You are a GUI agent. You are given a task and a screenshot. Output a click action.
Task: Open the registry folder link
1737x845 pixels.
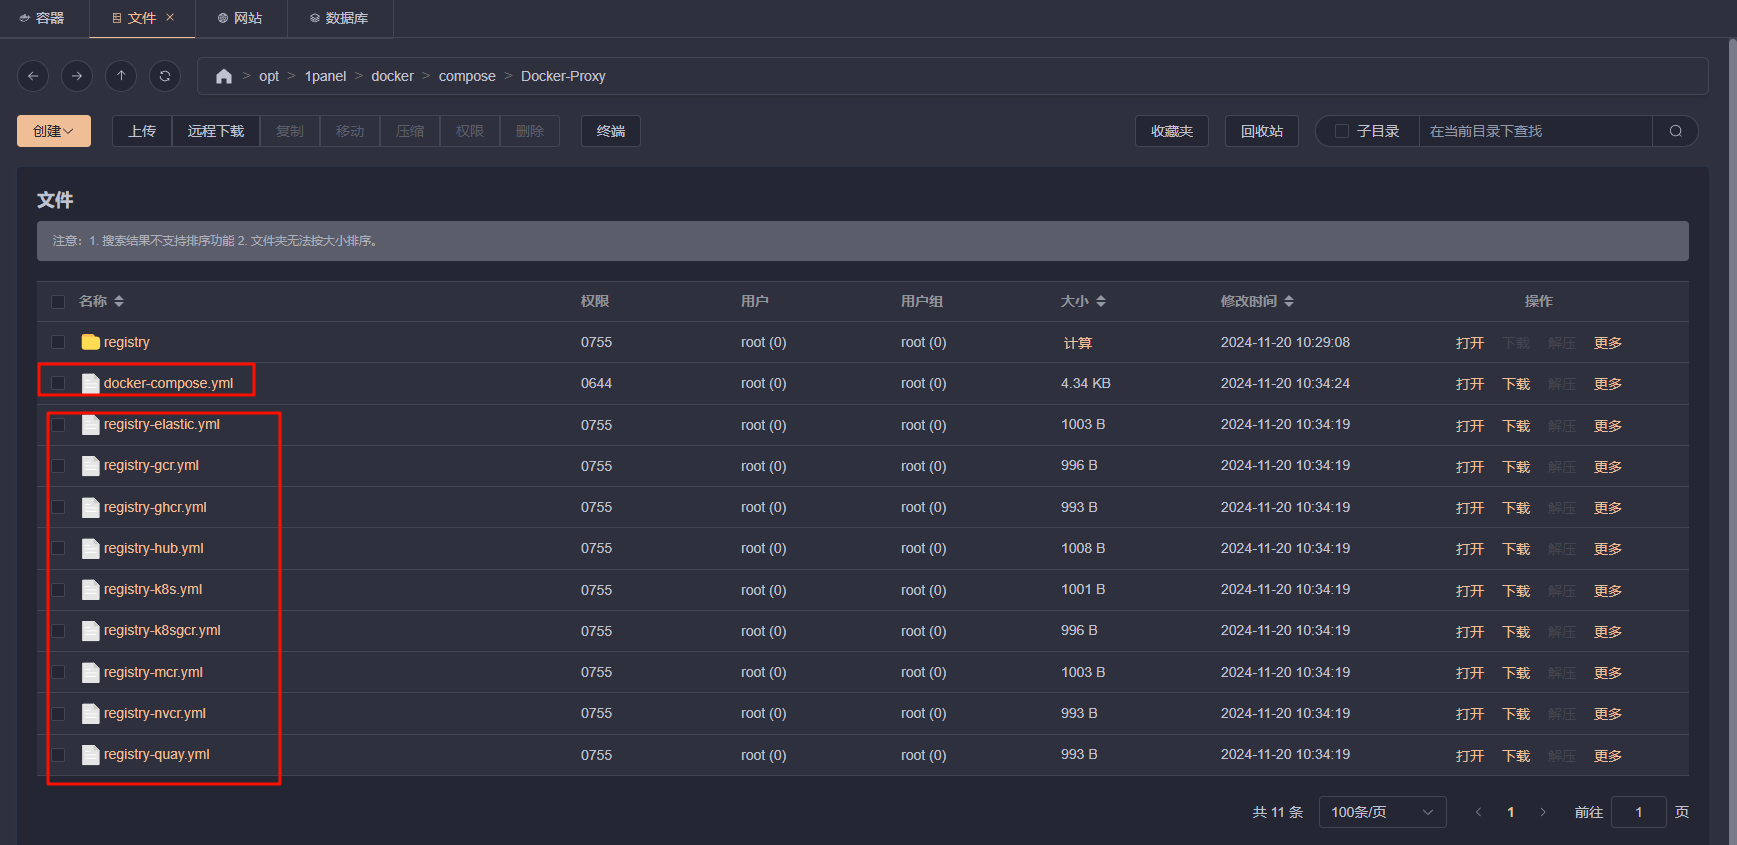(x=126, y=342)
